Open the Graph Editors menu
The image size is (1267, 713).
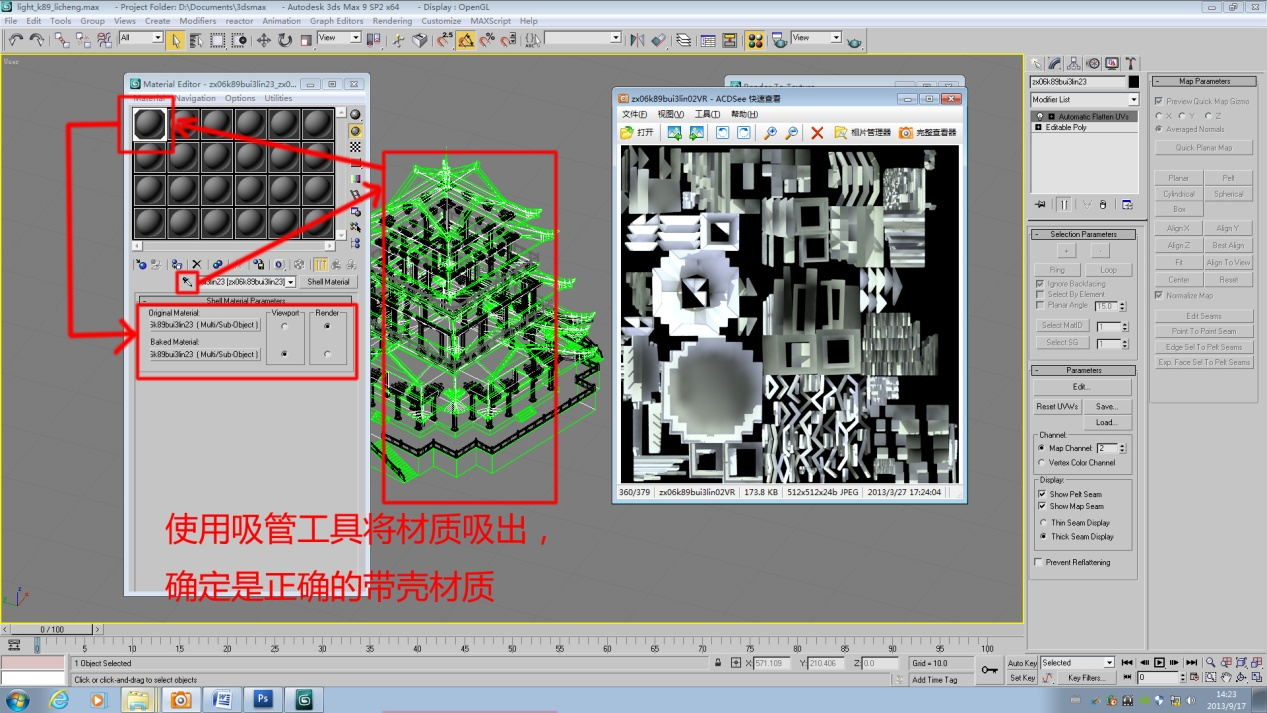pos(337,21)
